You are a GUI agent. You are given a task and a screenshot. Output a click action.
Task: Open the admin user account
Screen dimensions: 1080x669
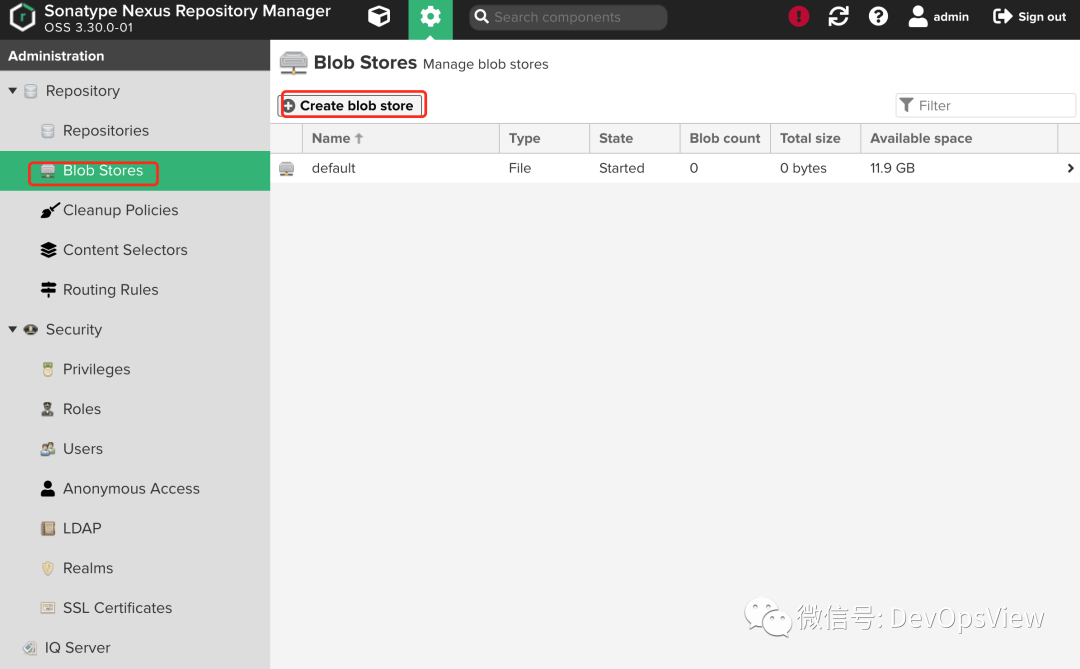pyautogui.click(x=938, y=17)
